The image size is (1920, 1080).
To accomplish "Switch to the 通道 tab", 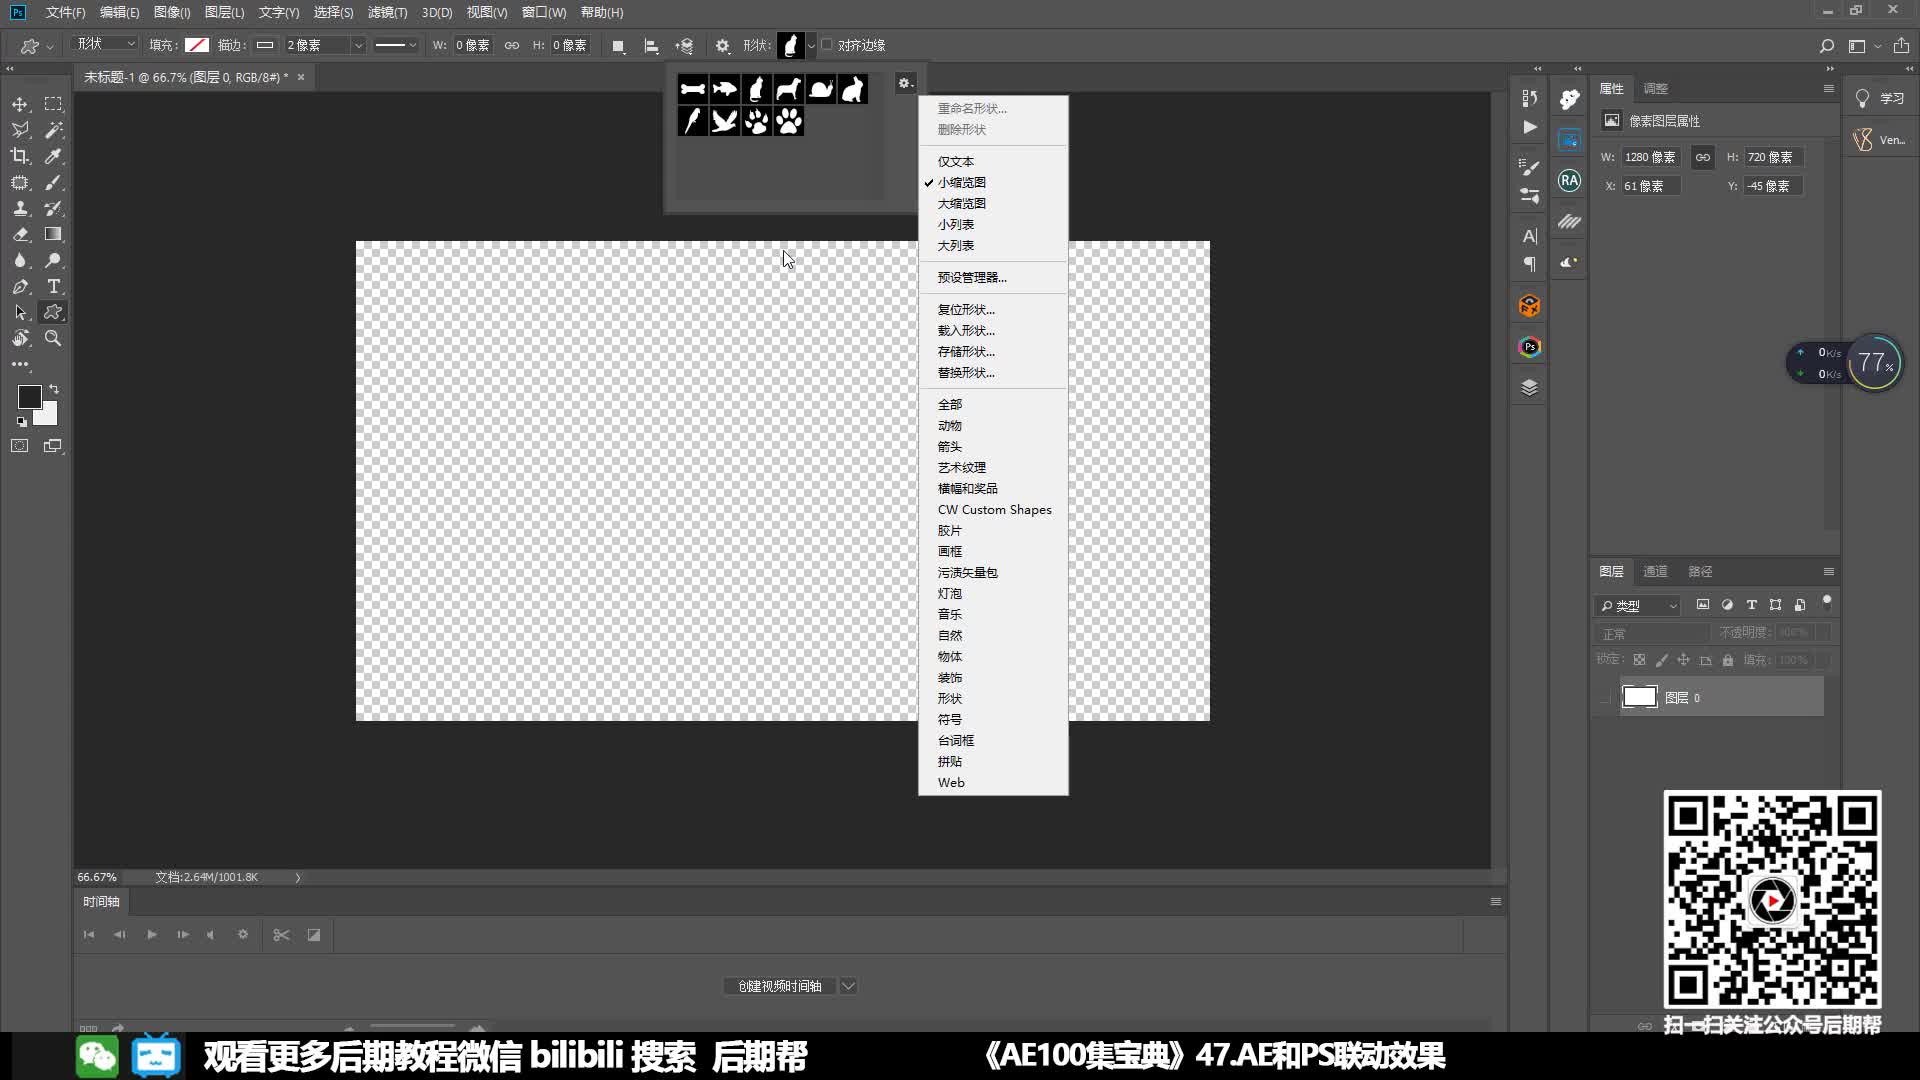I will click(1655, 571).
